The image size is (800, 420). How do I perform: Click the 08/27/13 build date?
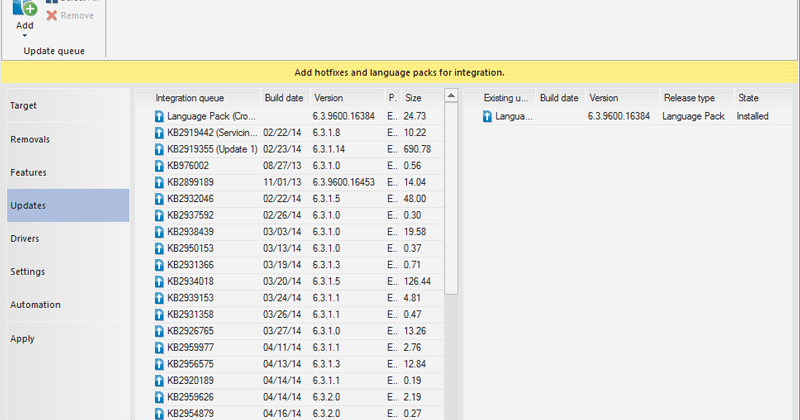(282, 165)
